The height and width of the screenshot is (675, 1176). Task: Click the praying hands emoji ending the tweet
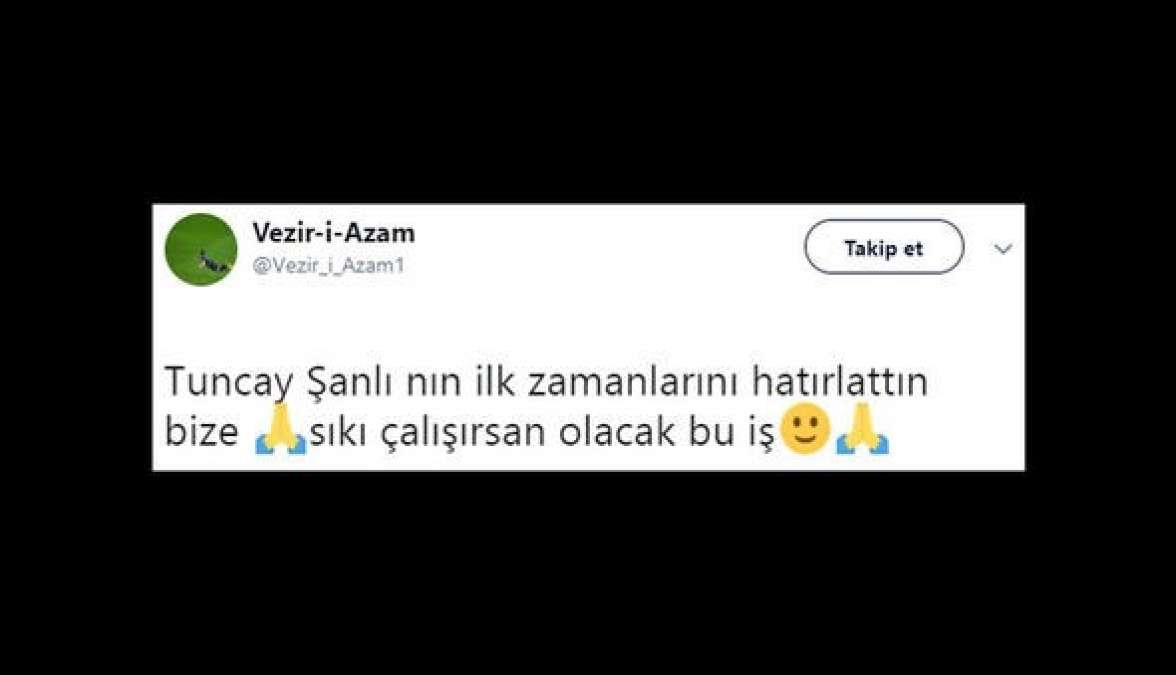(862, 430)
